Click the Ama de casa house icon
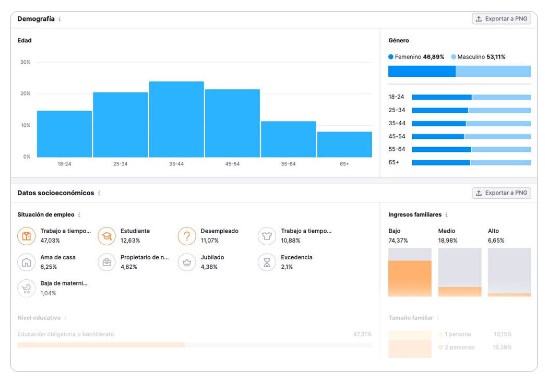Image resolution: width=545 pixels, height=380 pixels. point(26,262)
